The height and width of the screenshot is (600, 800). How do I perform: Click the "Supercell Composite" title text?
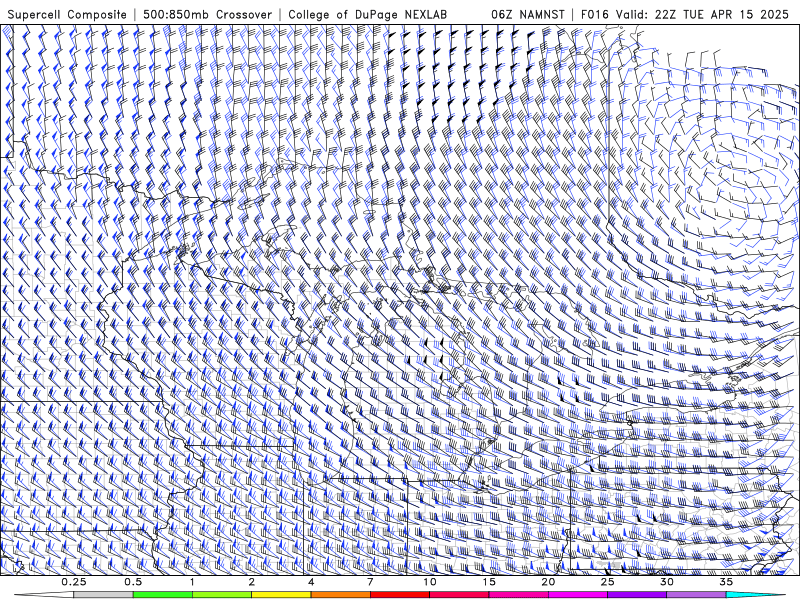(67, 15)
